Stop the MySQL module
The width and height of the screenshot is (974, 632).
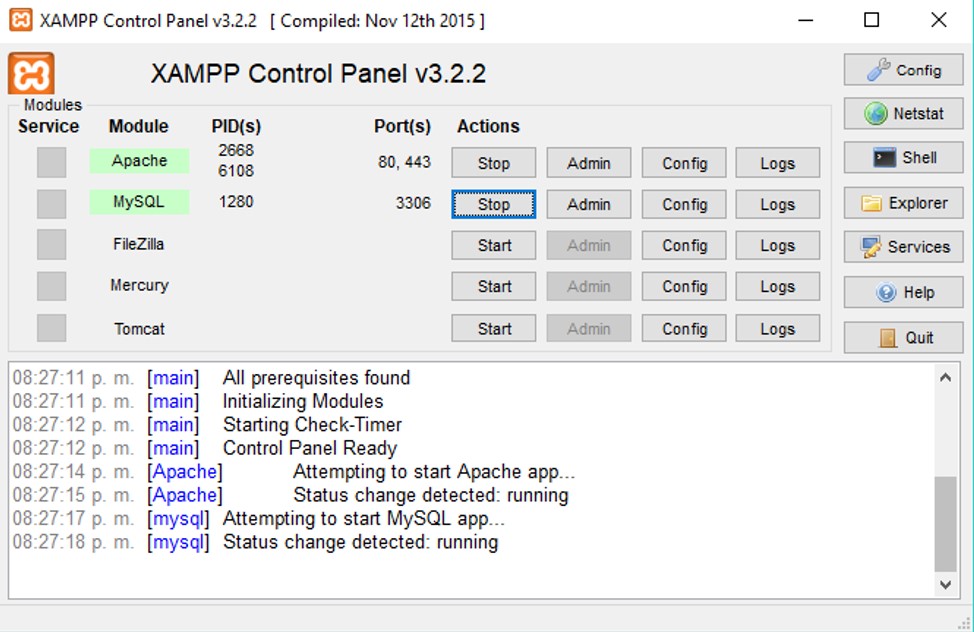point(493,204)
